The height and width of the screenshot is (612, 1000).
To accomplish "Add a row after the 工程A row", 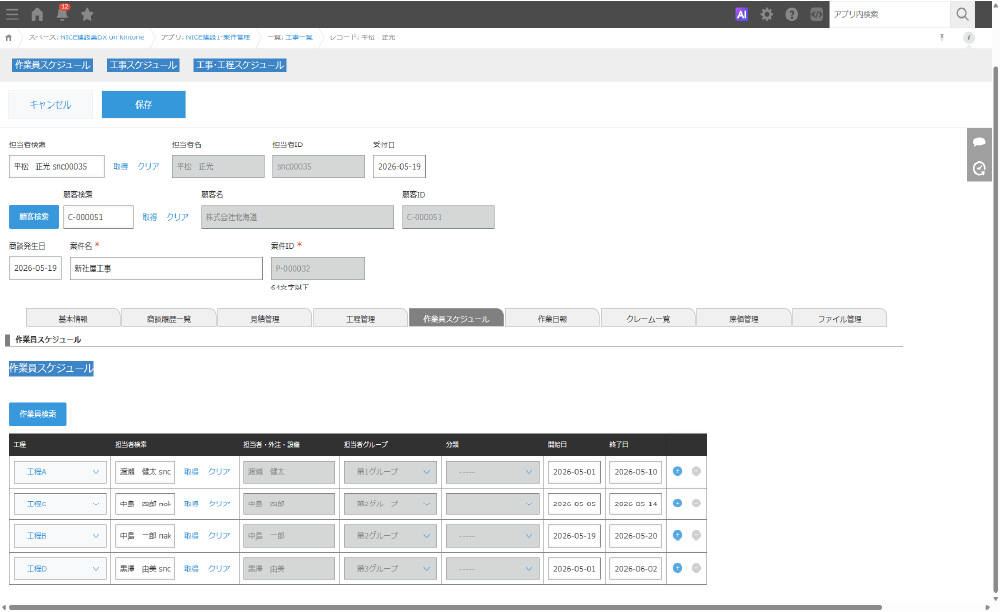I will (x=677, y=471).
